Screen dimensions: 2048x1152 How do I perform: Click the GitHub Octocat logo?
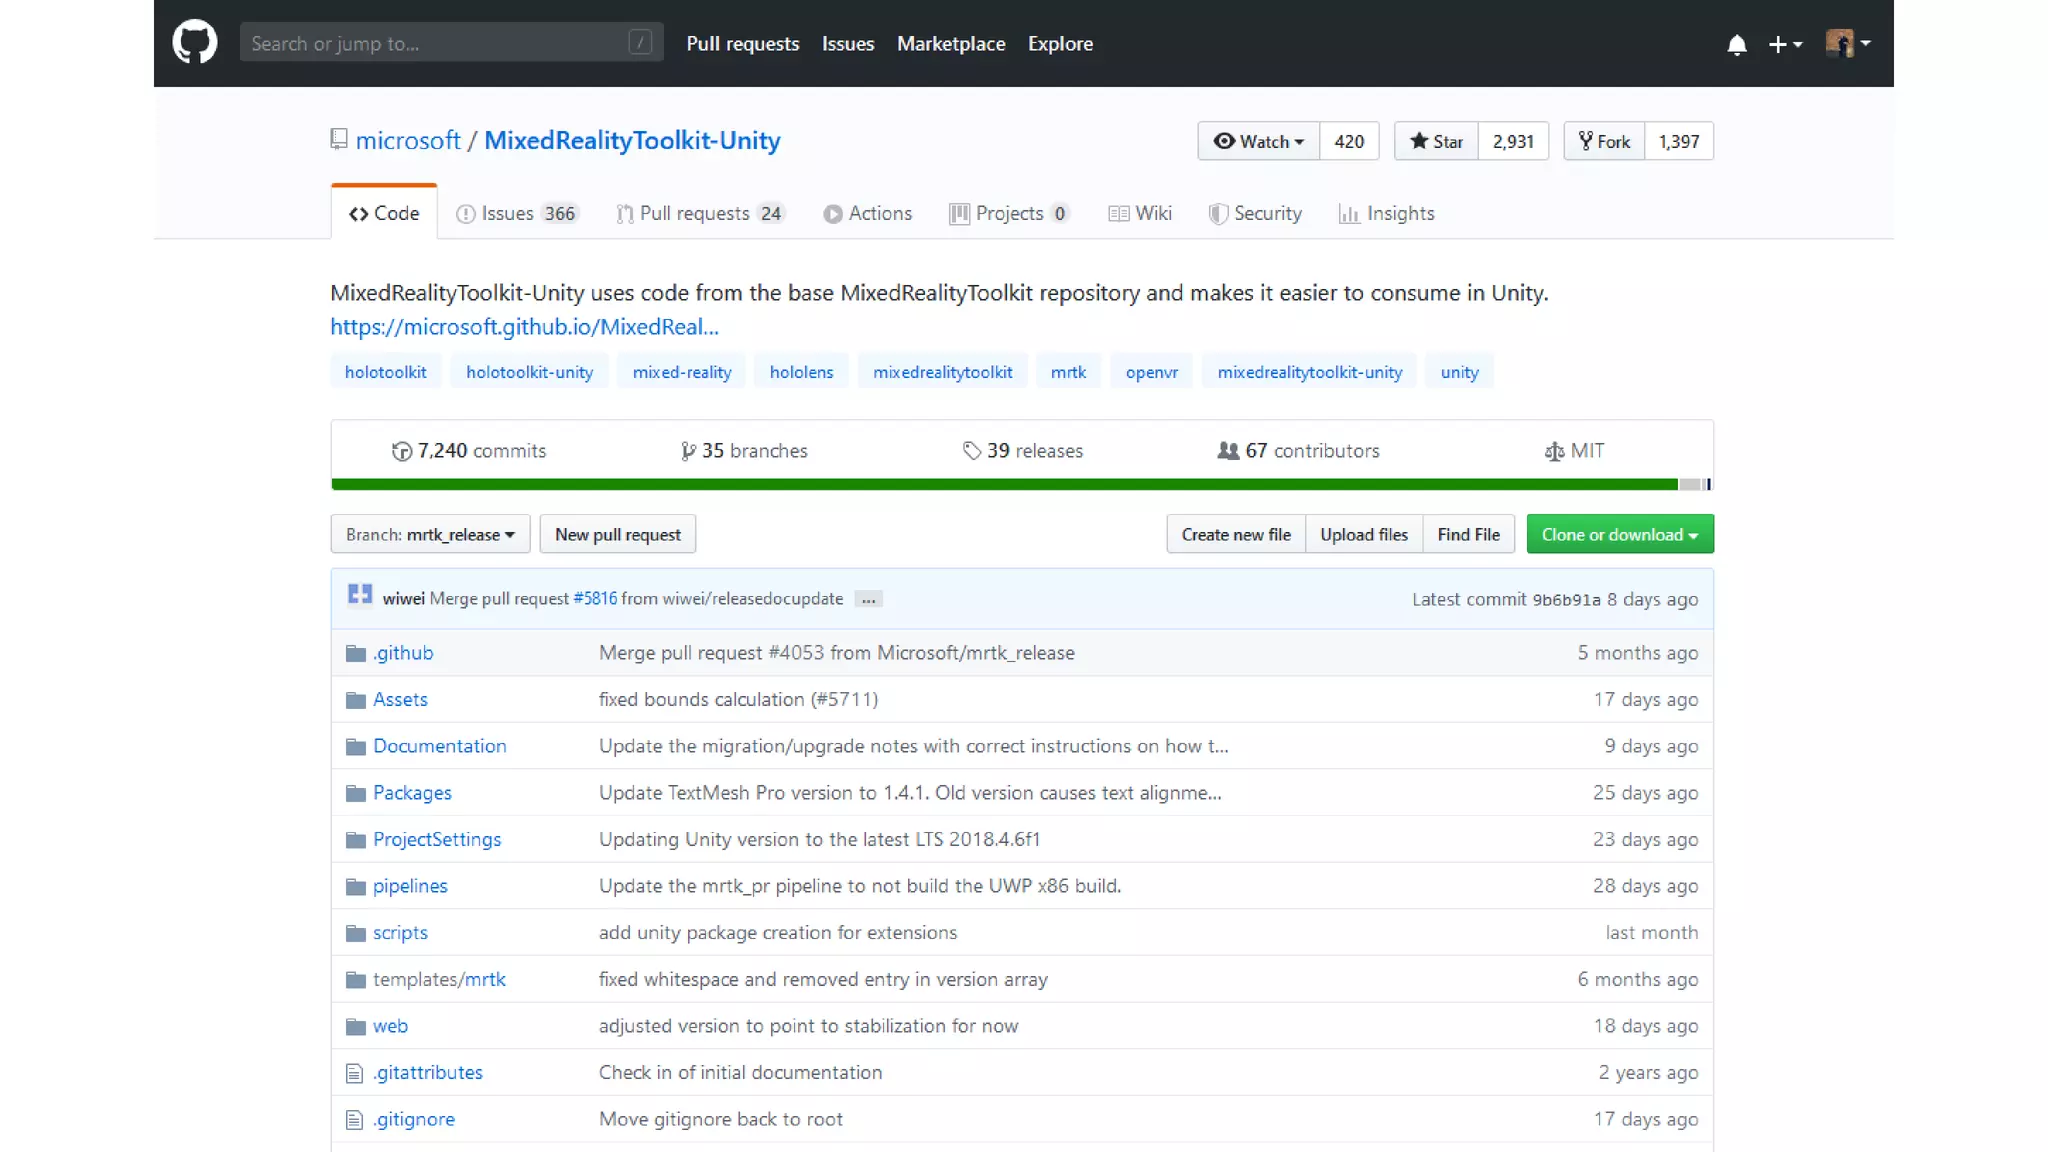[x=194, y=43]
